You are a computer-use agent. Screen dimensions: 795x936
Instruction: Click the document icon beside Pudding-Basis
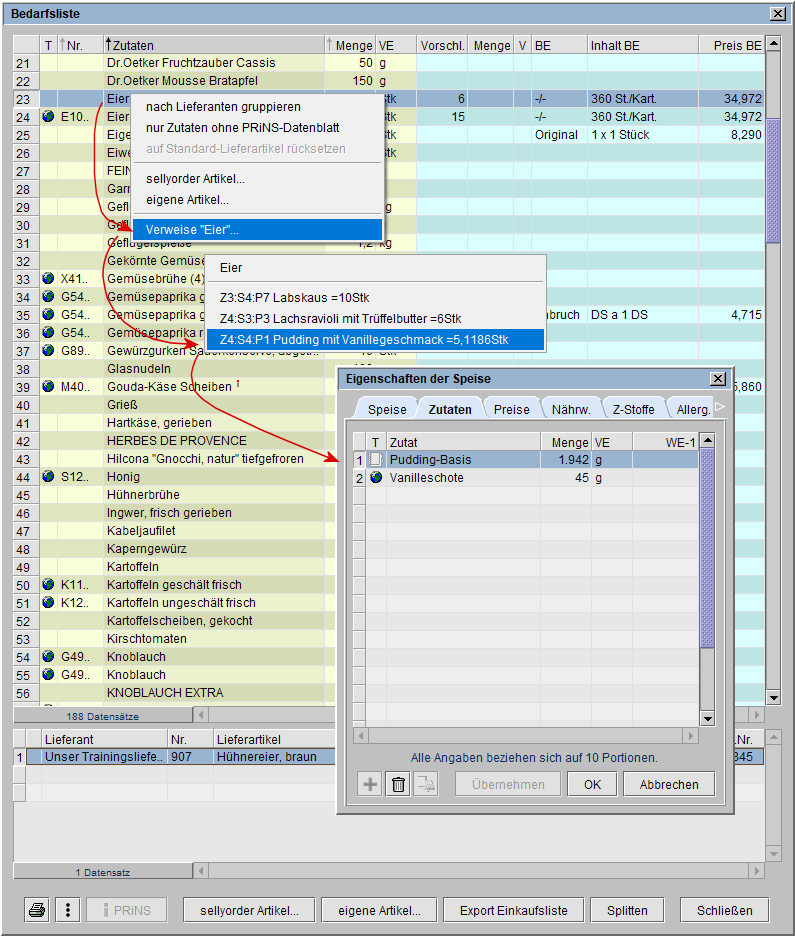click(x=375, y=460)
